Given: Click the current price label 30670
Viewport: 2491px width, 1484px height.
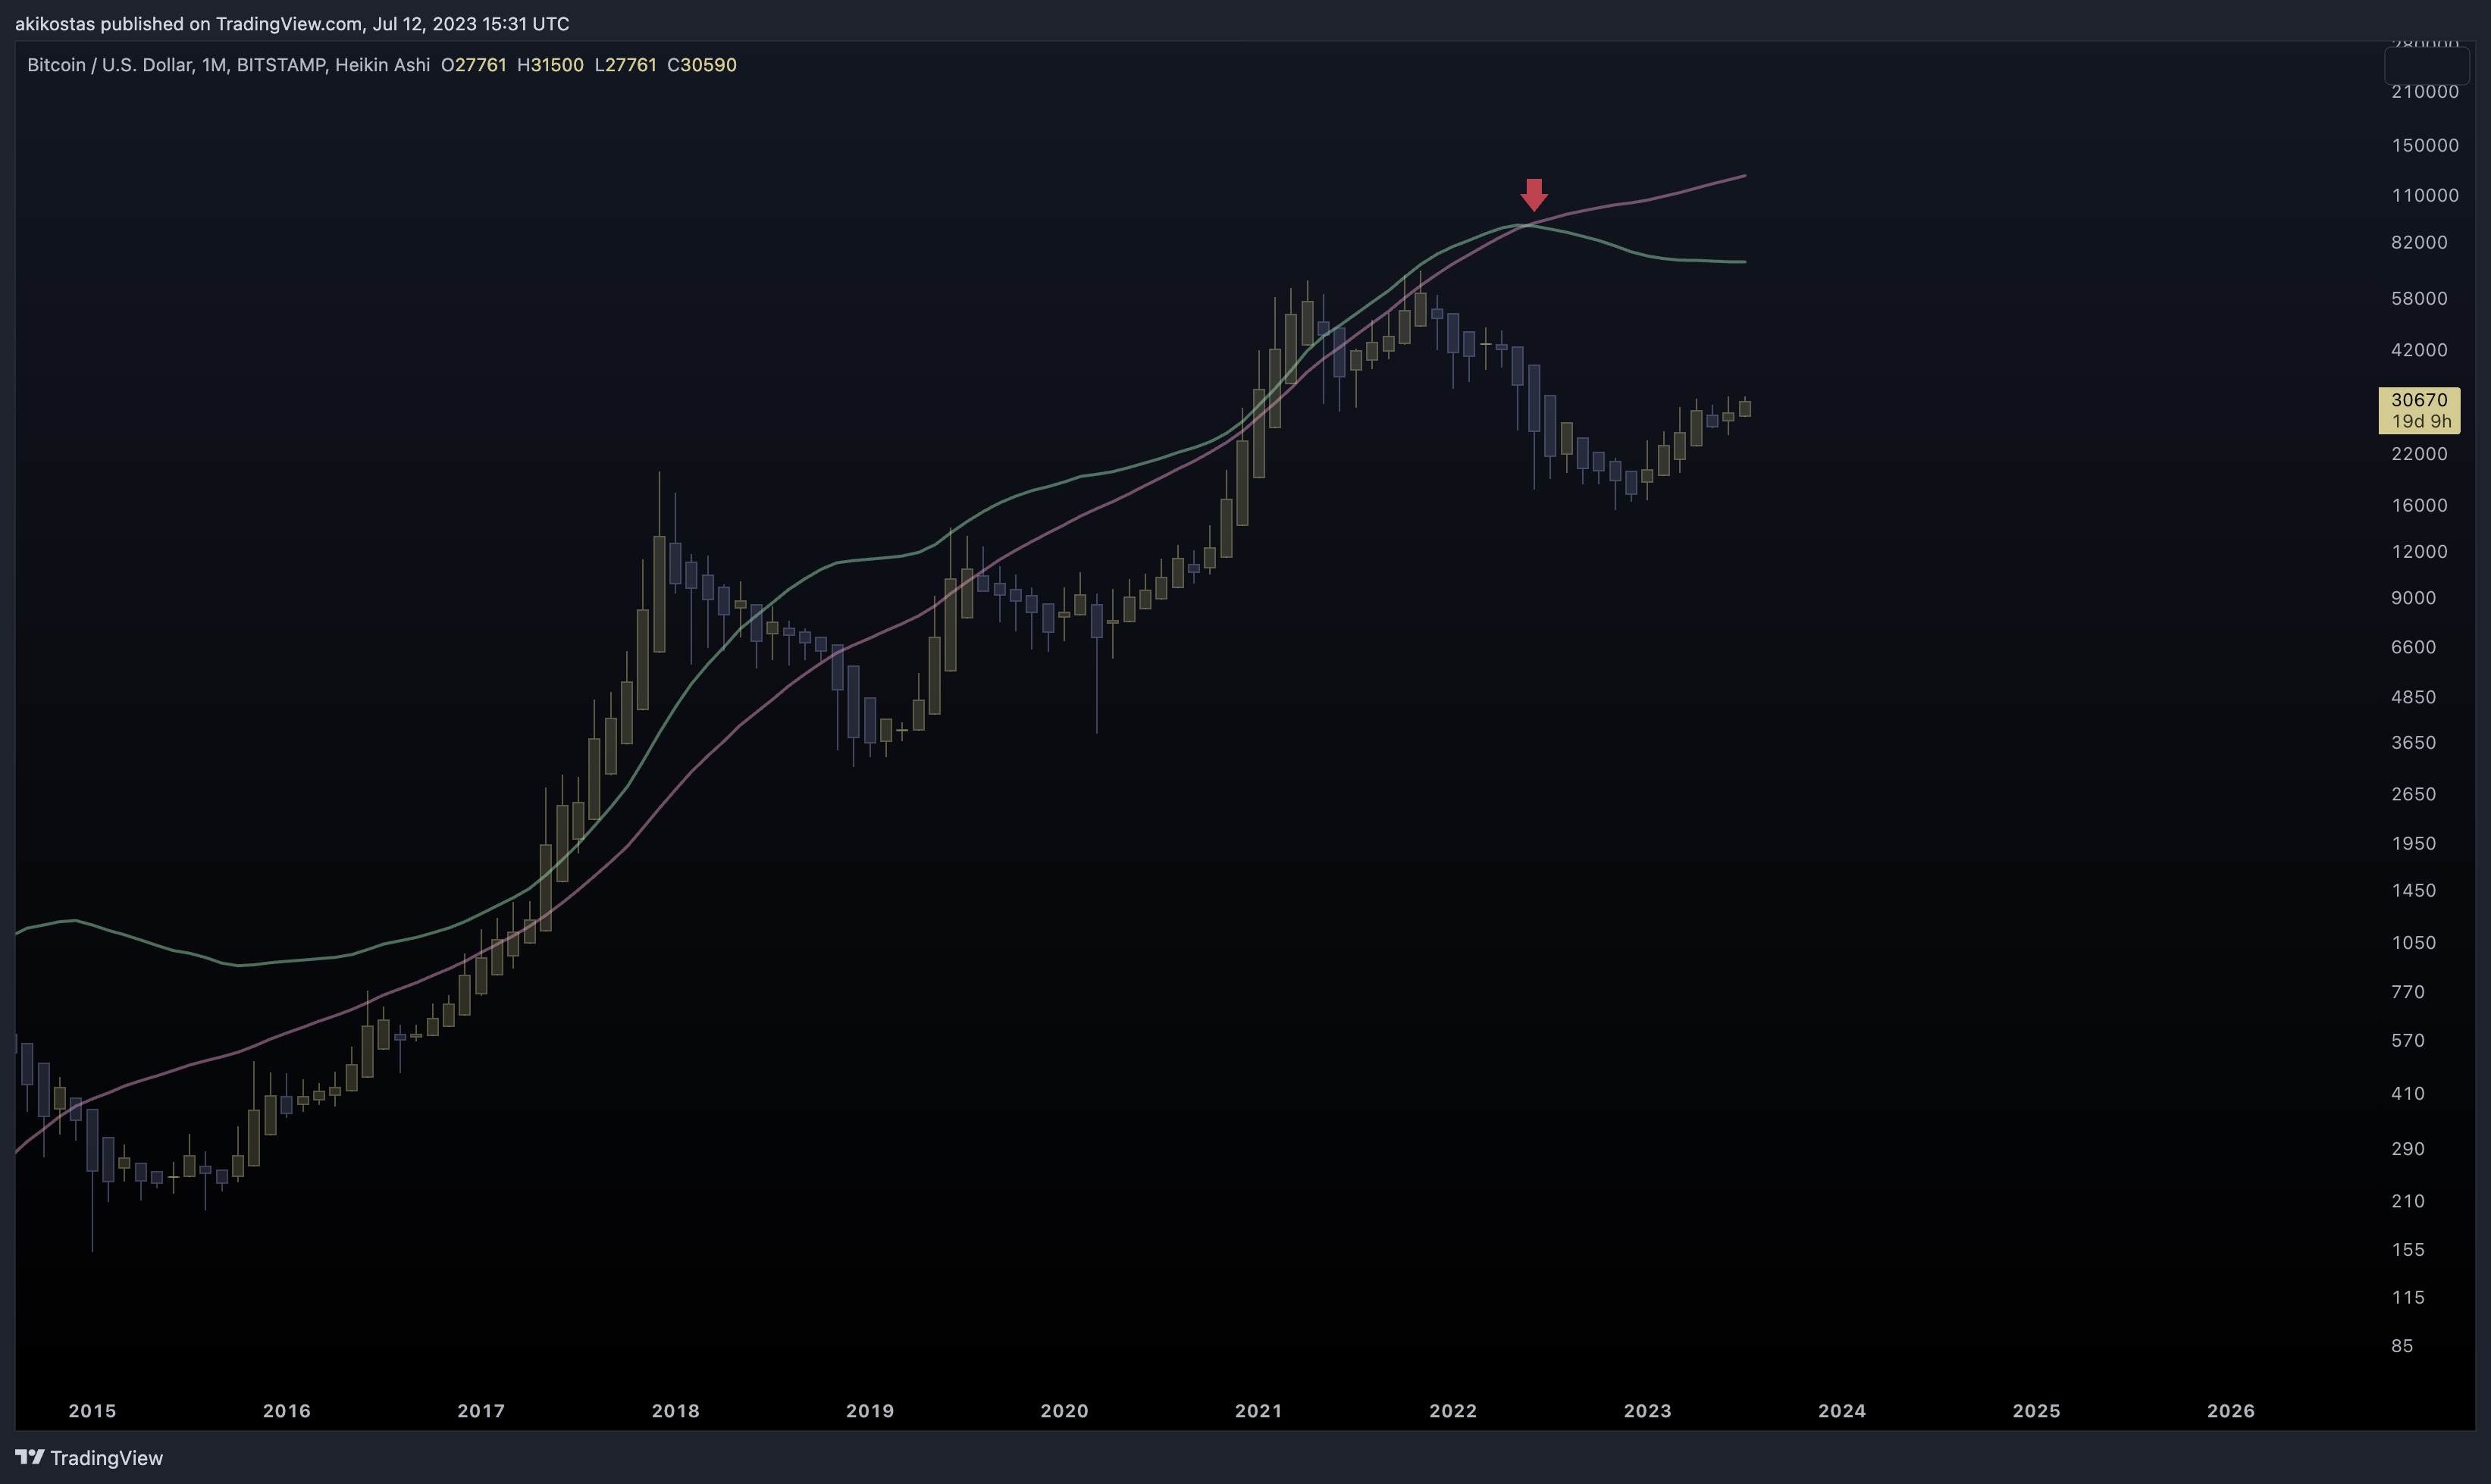Looking at the screenshot, I should tap(2418, 400).
